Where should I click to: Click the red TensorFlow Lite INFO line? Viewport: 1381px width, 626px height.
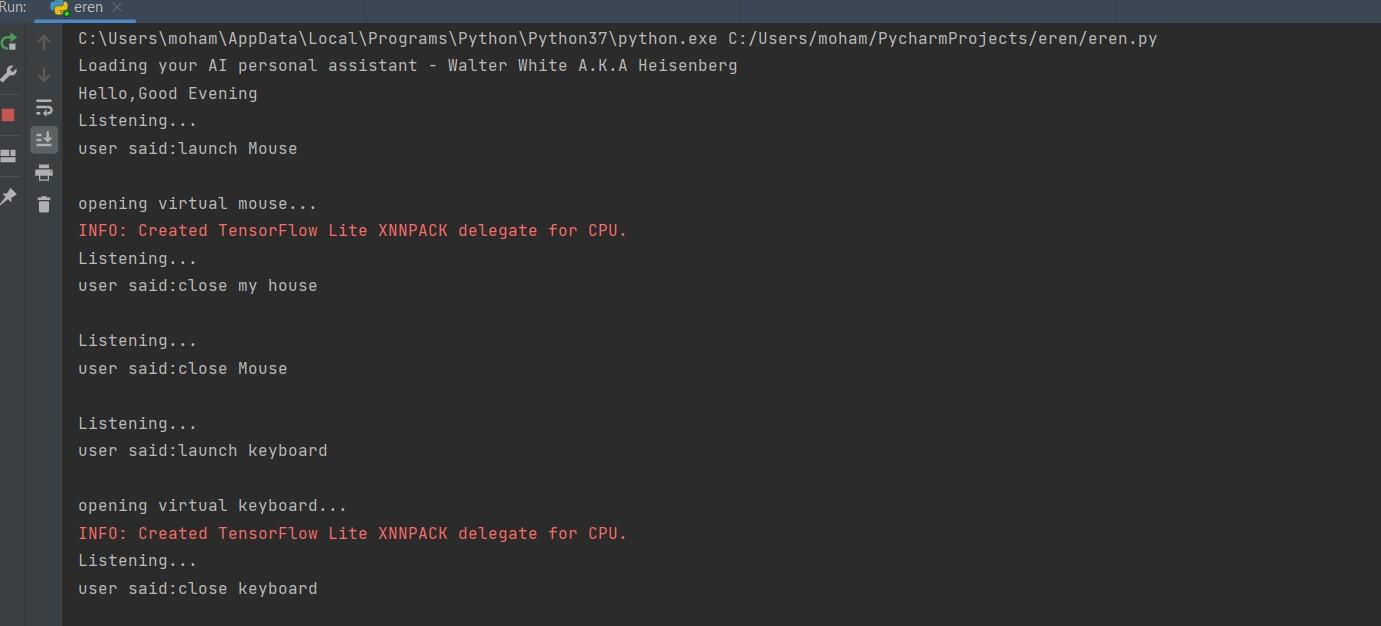(x=352, y=230)
